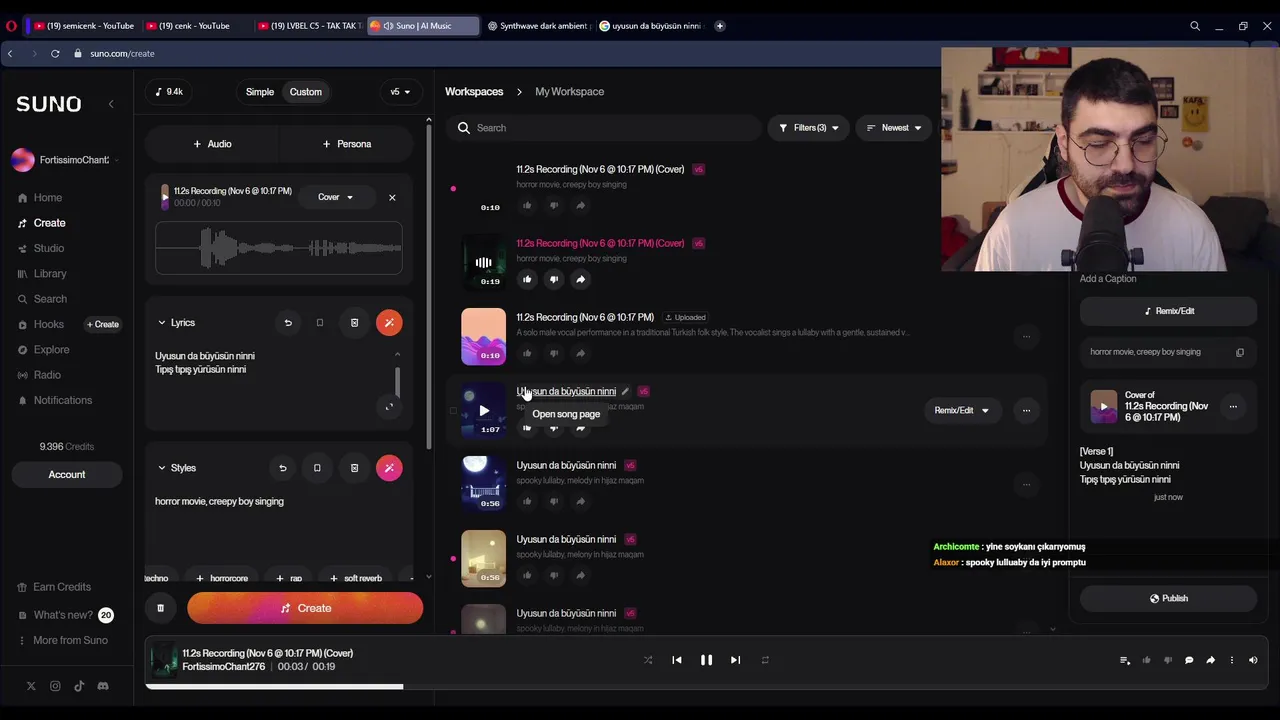The height and width of the screenshot is (720, 1280).
Task: Click the recording waveform preview
Action: coord(279,247)
